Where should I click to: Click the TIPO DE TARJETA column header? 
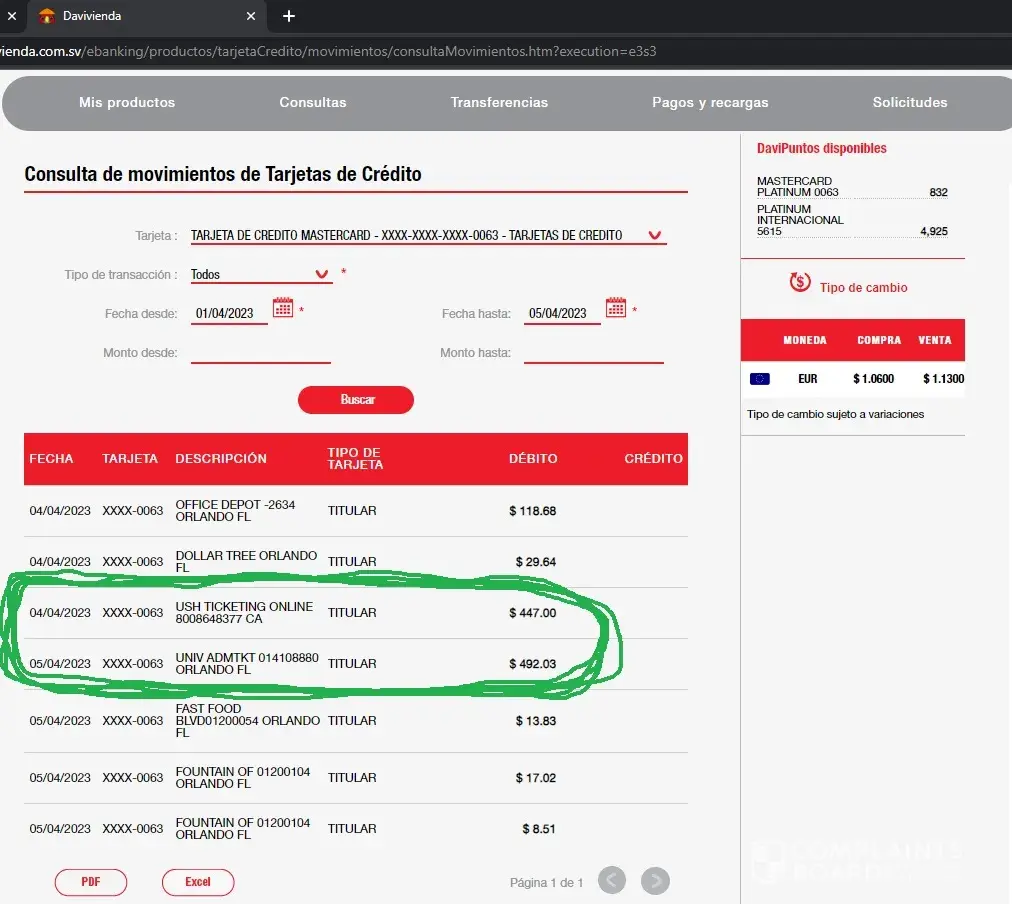pyautogui.click(x=355, y=459)
